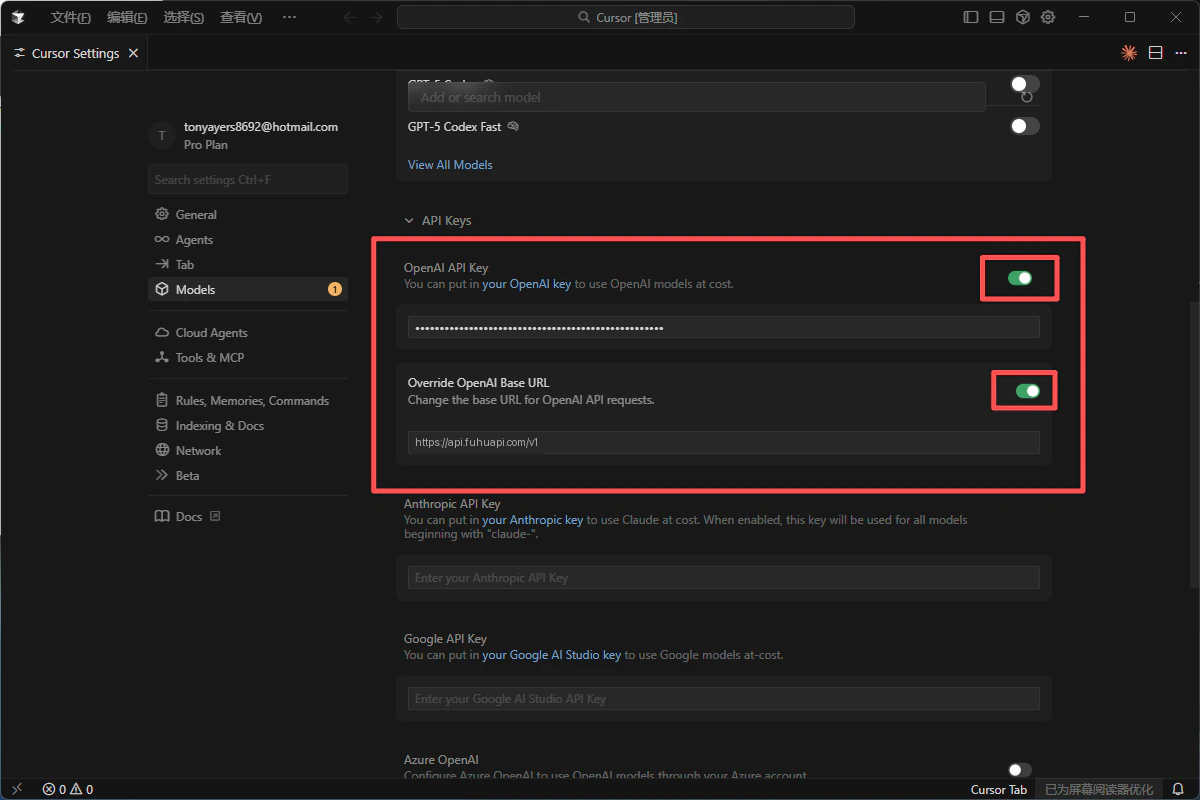Click the Network globe icon in sidebar
1200x800 pixels.
click(x=162, y=450)
